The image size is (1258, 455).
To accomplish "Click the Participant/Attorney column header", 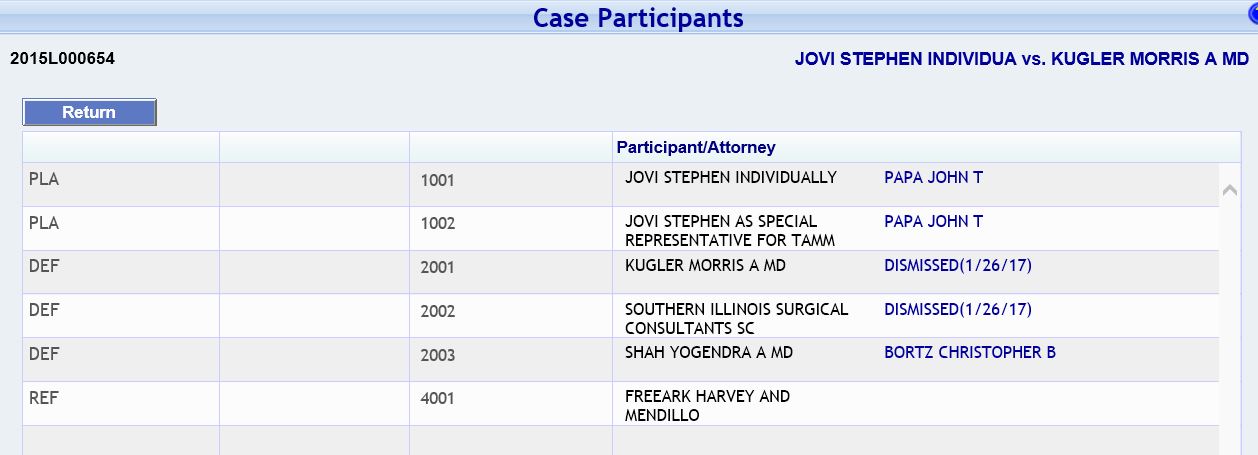I will point(695,147).
